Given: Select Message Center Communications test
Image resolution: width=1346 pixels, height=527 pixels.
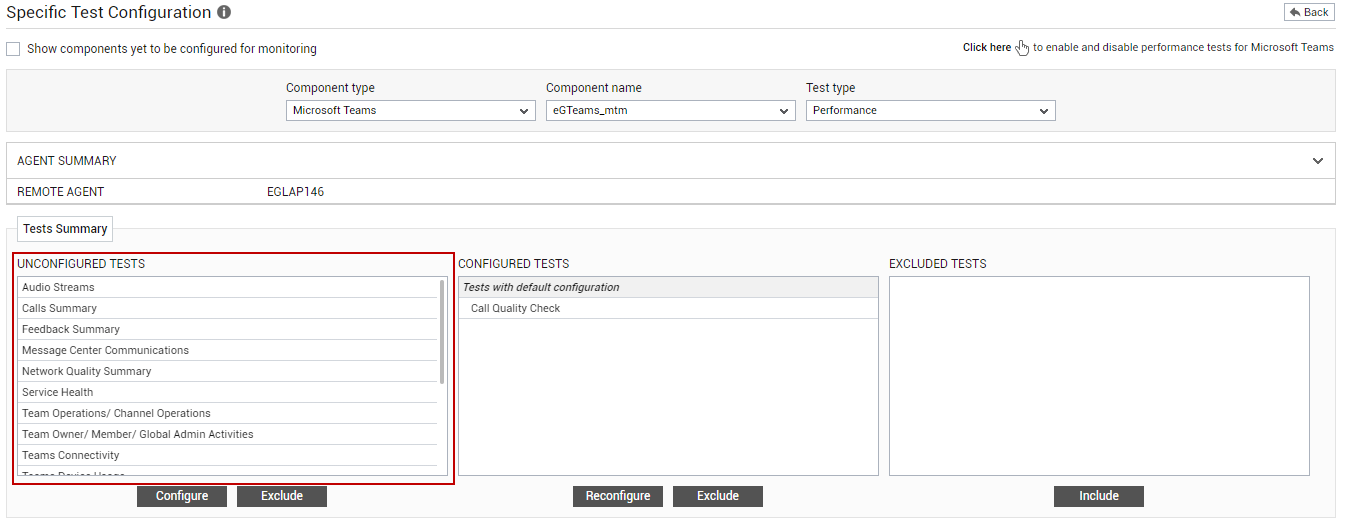Looking at the screenshot, I should point(229,350).
